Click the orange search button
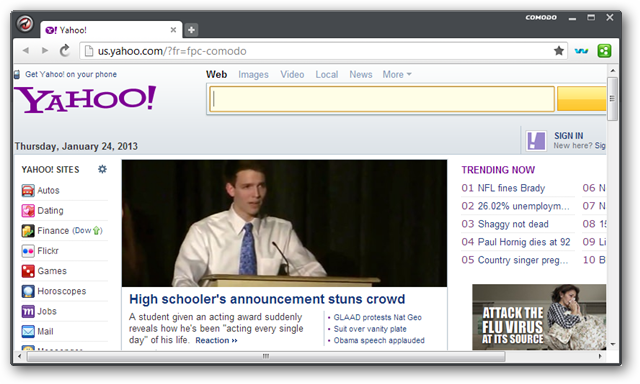This screenshot has height=384, width=640. click(582, 99)
